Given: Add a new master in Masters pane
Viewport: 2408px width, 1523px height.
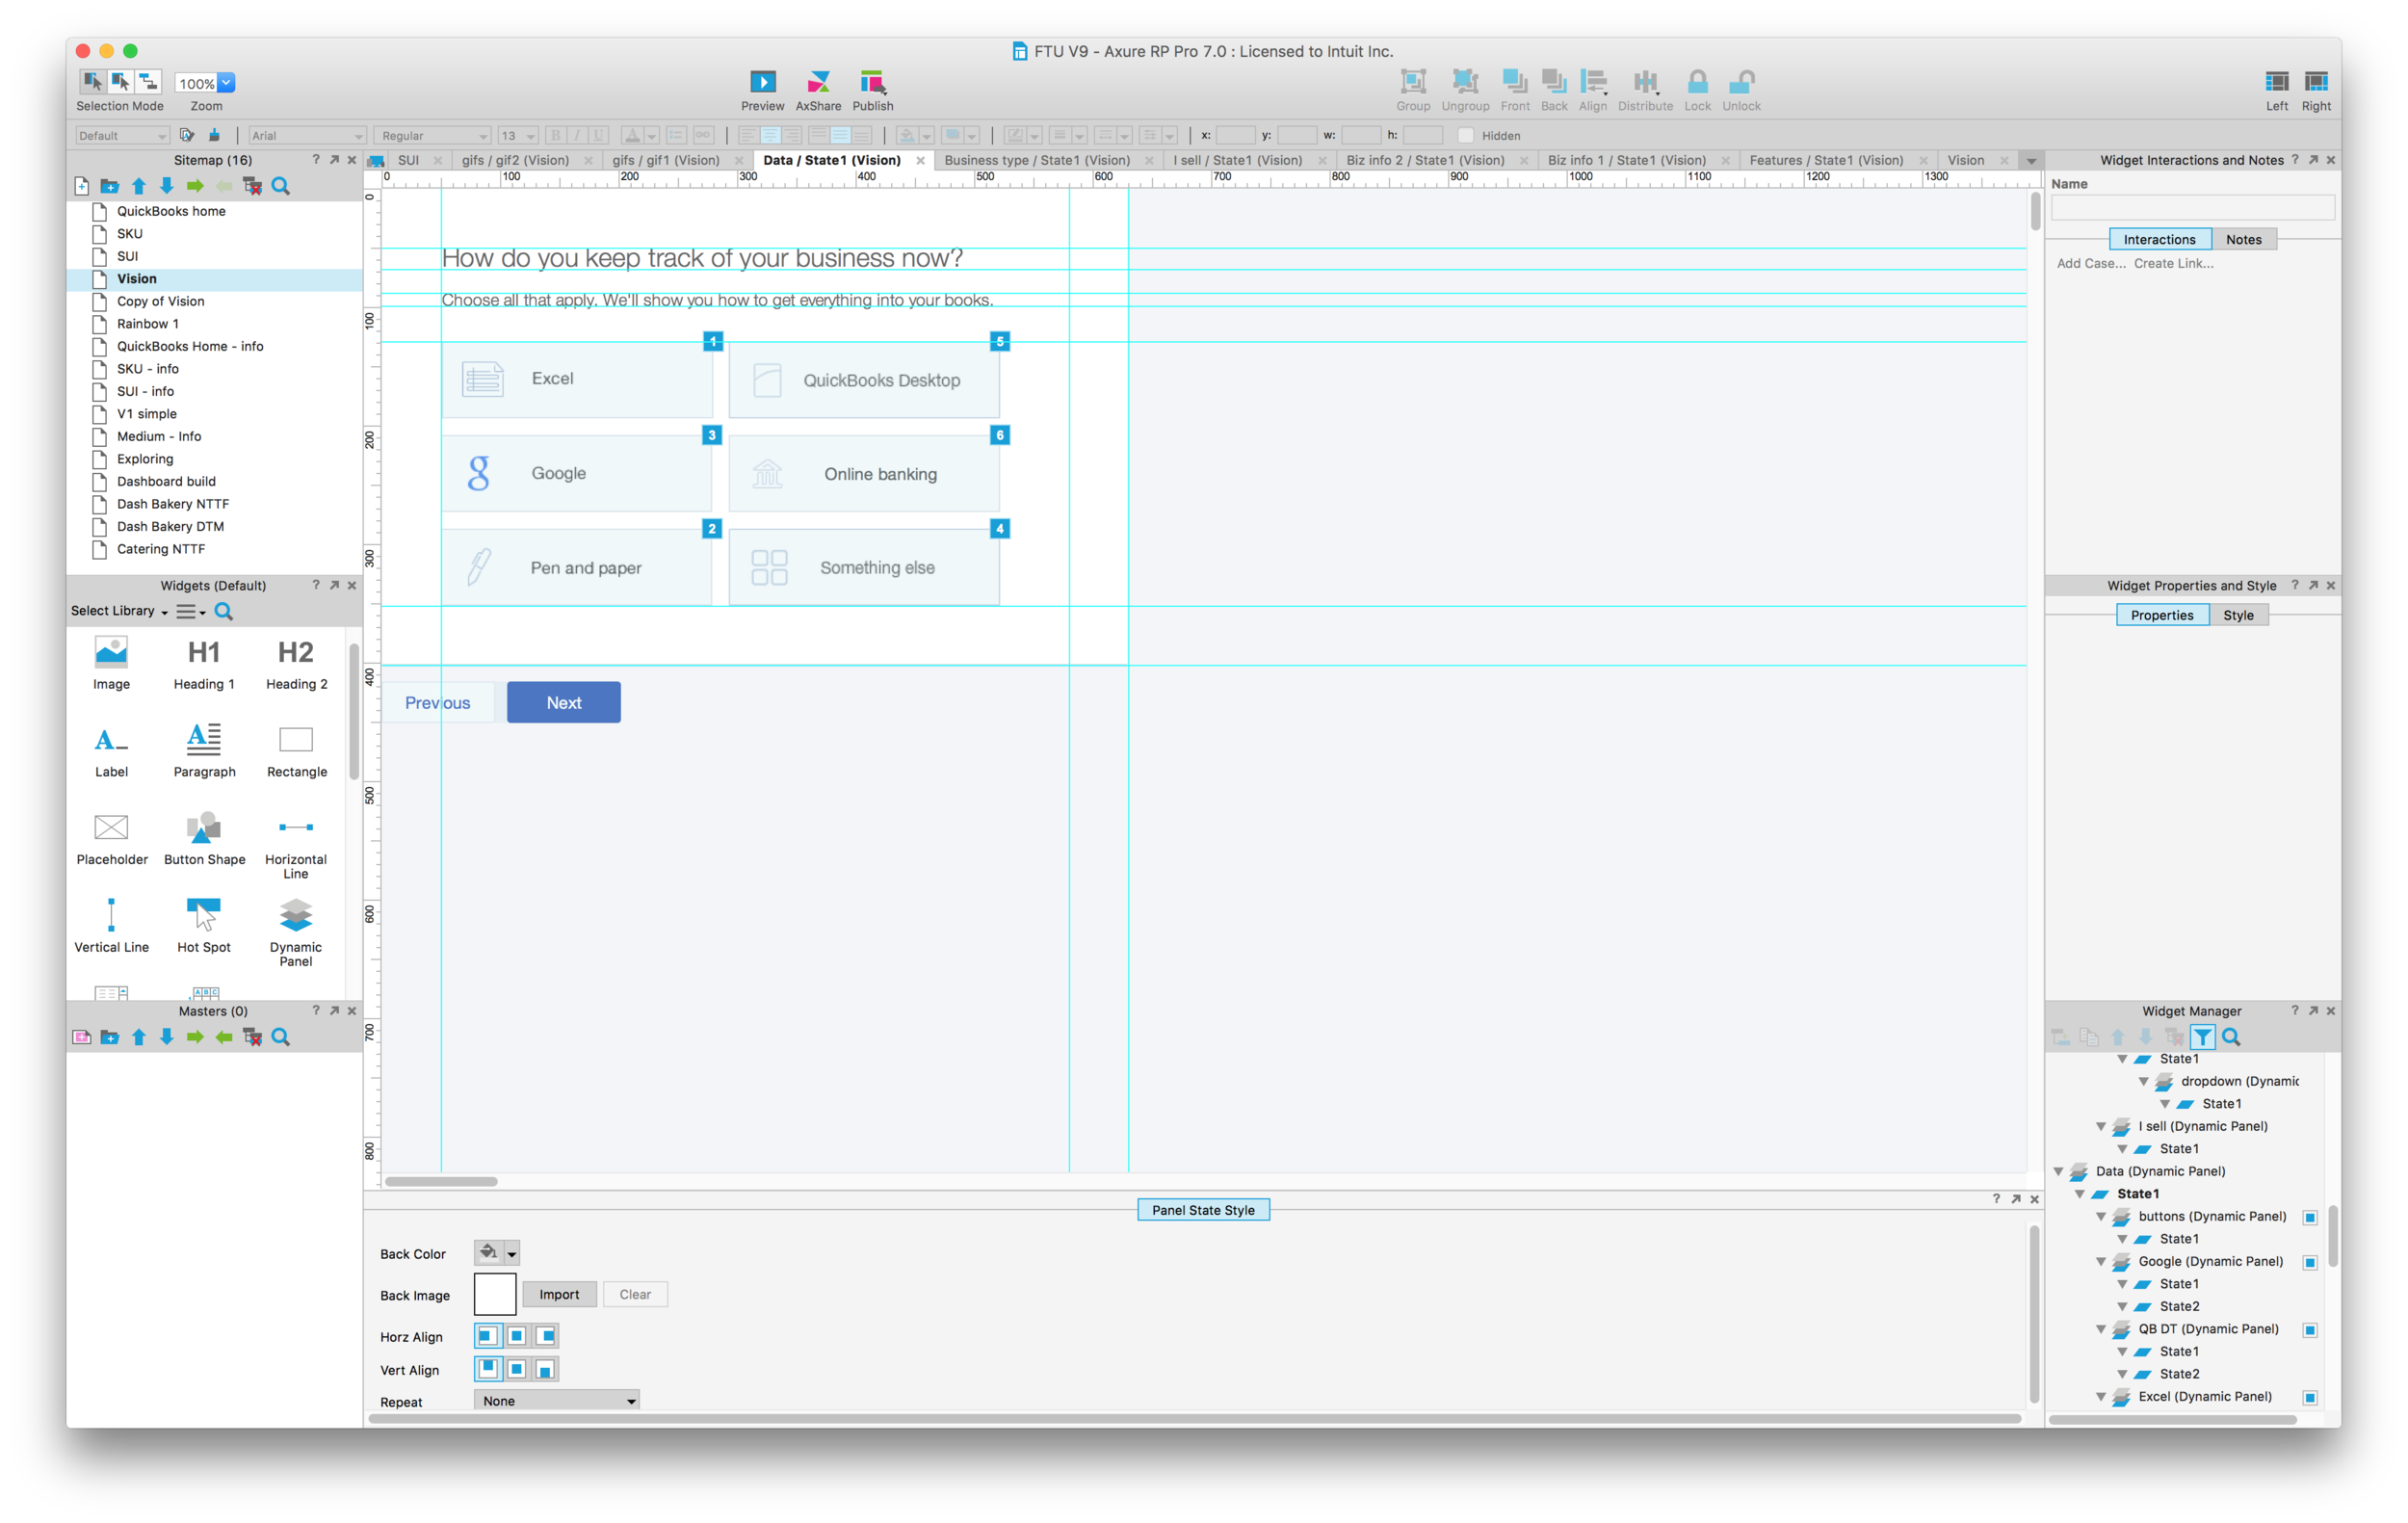Looking at the screenshot, I should coord(82,1037).
